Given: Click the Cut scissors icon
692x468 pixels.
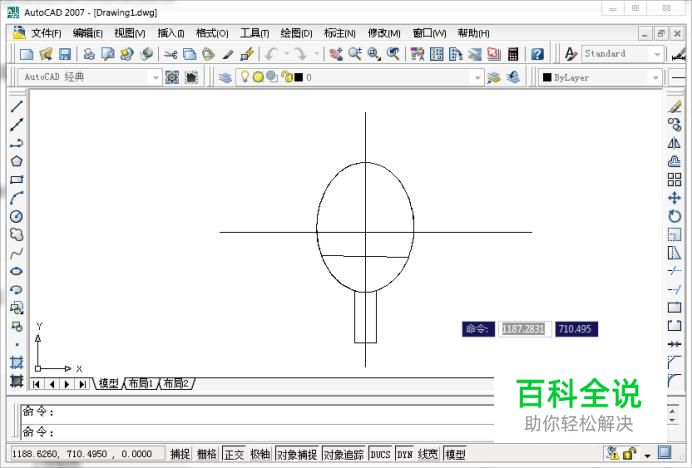Looking at the screenshot, I should [x=170, y=54].
